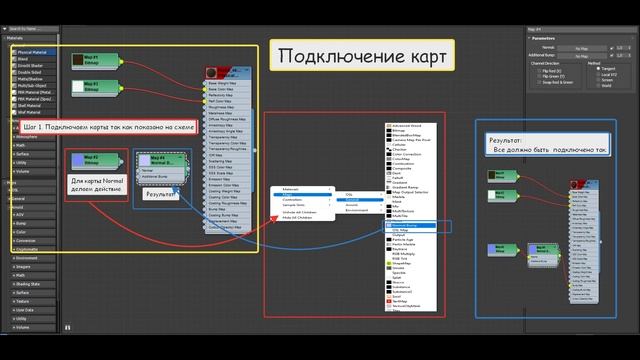
Task: Click the Color Correction map icon
Action: click(x=389, y=154)
